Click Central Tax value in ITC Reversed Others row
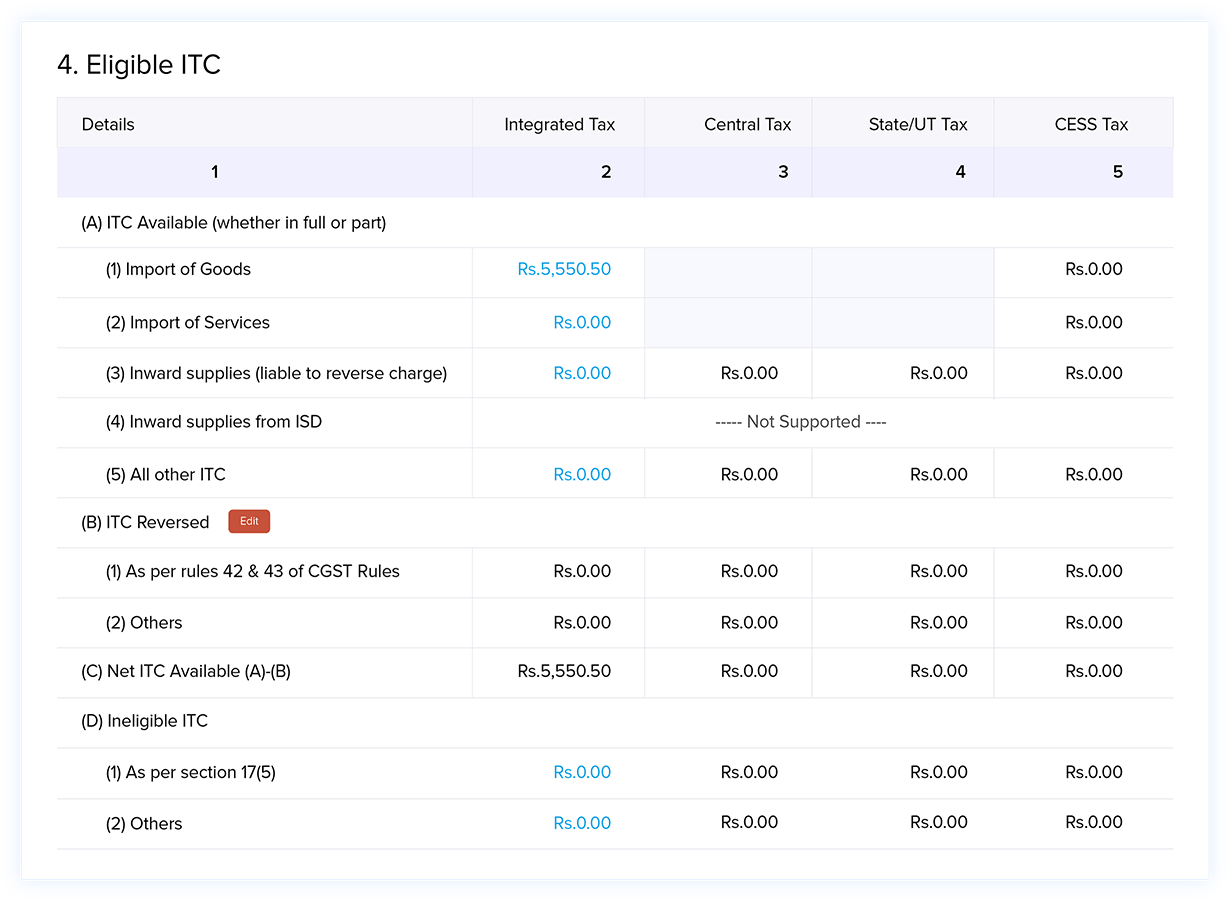The width and height of the screenshot is (1230, 901). (749, 622)
